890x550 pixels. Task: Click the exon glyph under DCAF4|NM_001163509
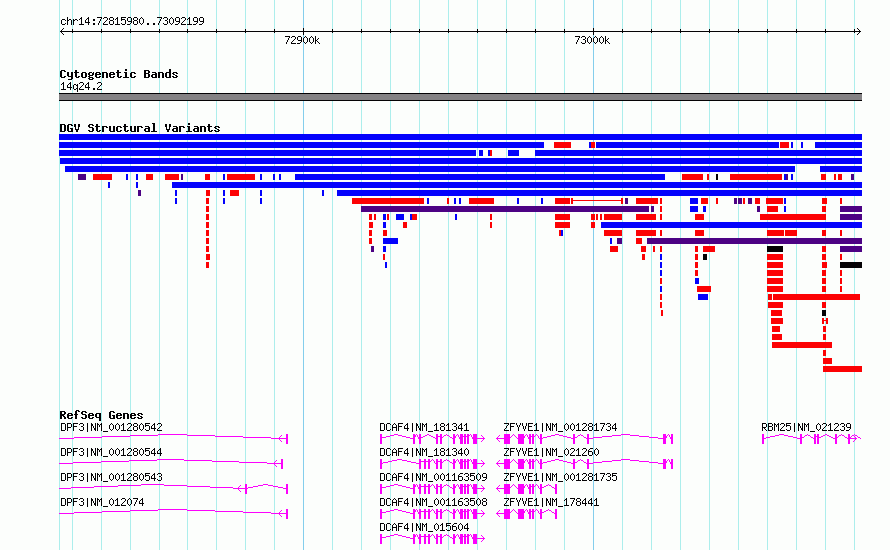pyautogui.click(x=433, y=489)
